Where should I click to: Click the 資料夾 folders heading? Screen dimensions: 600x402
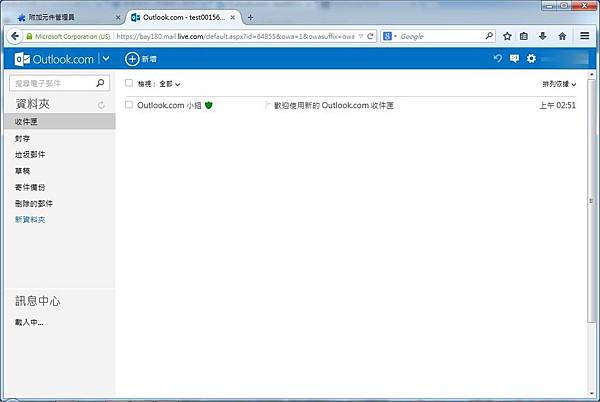point(33,104)
